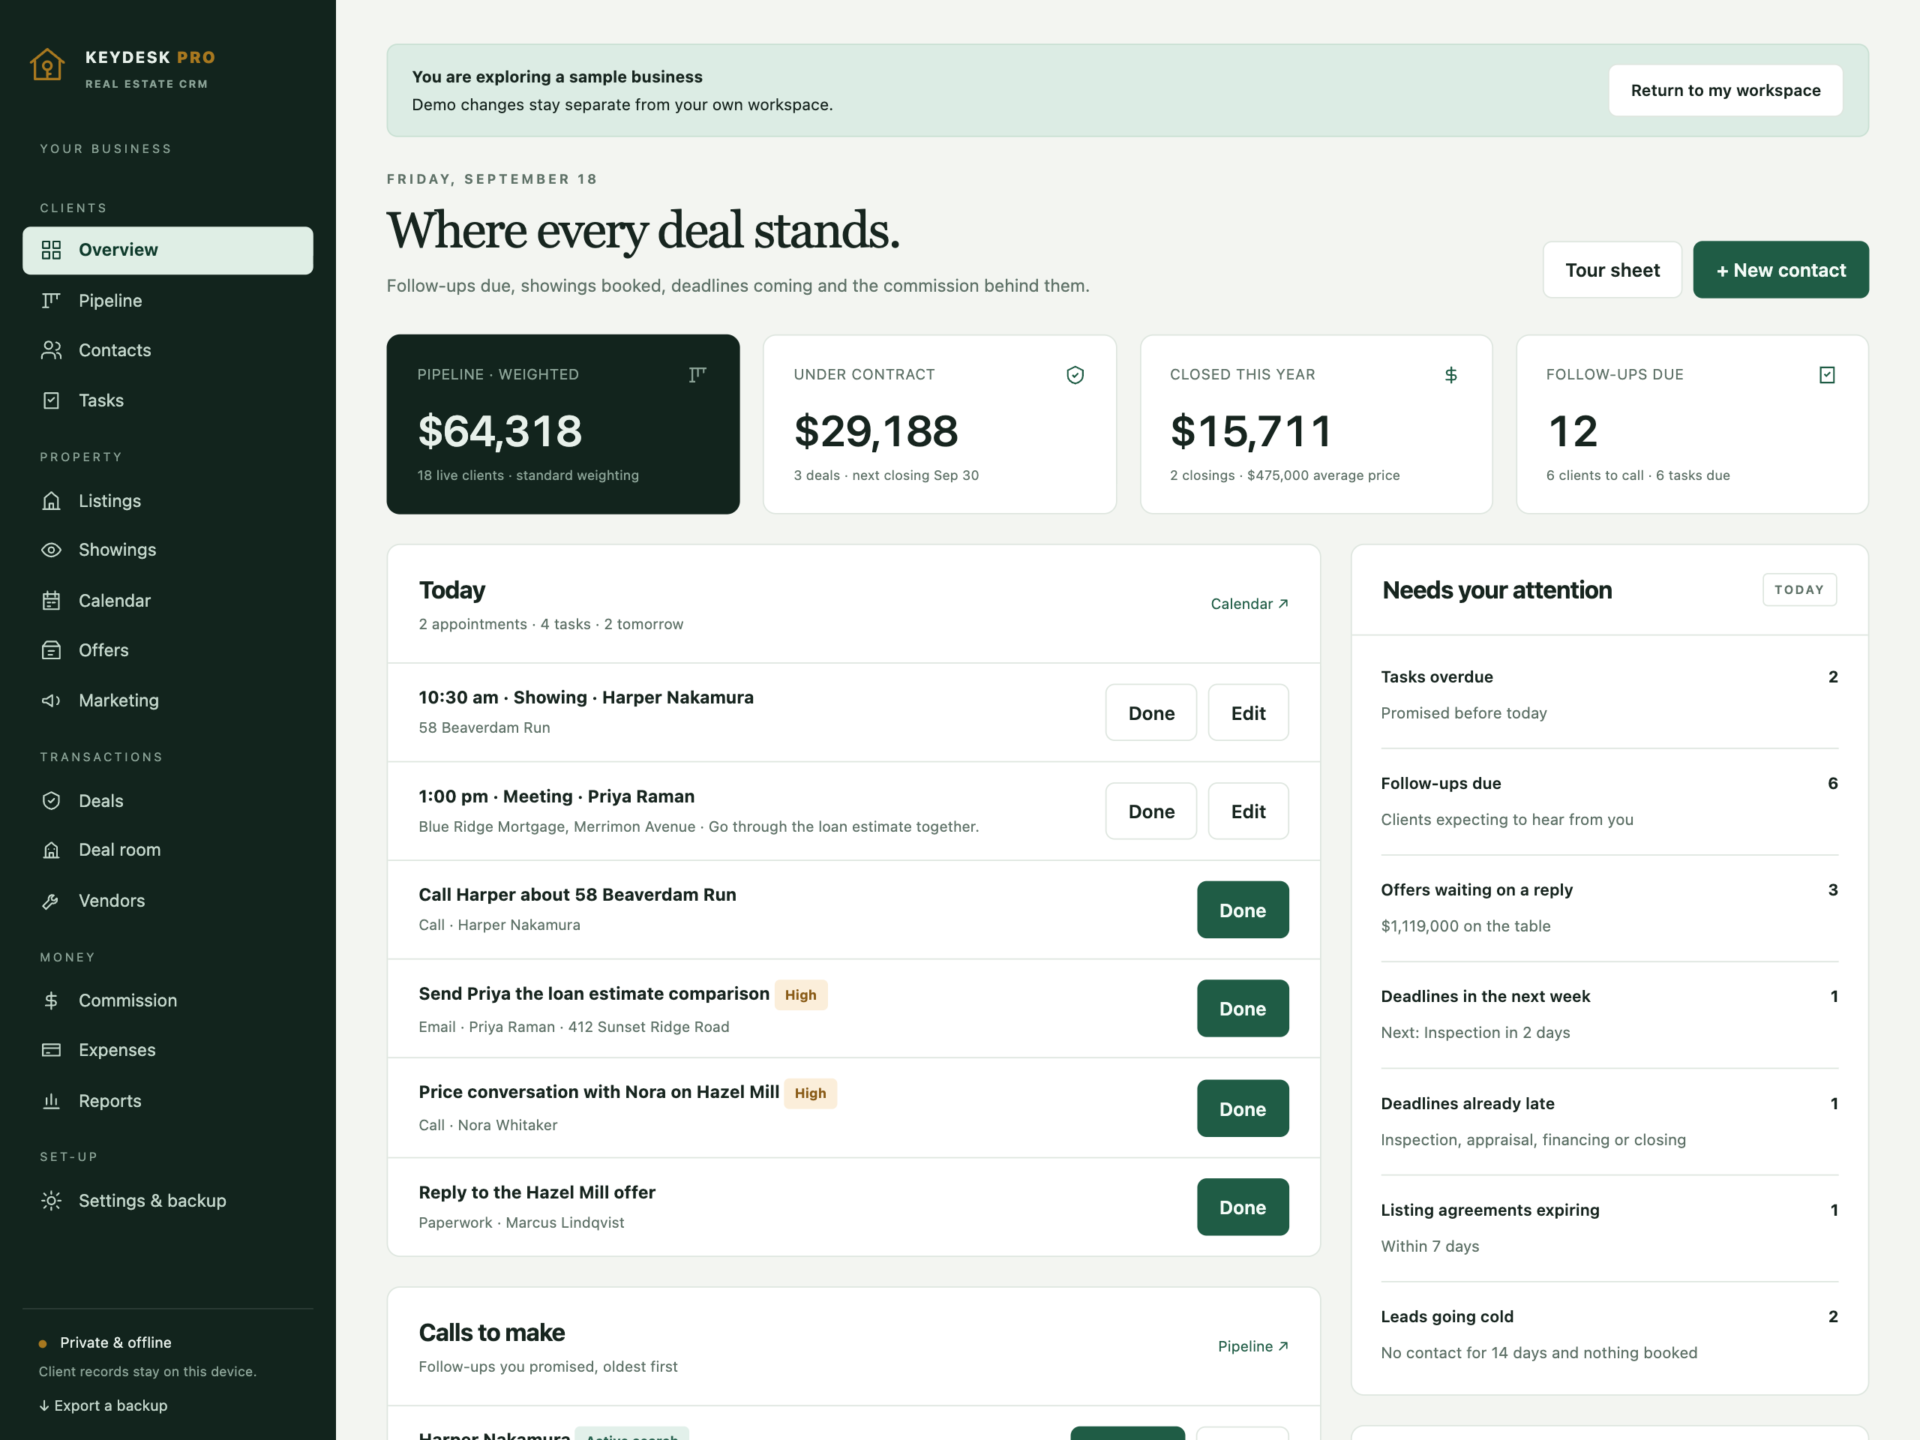Mark Call Harper about Beaverdam Run done

pyautogui.click(x=1242, y=910)
